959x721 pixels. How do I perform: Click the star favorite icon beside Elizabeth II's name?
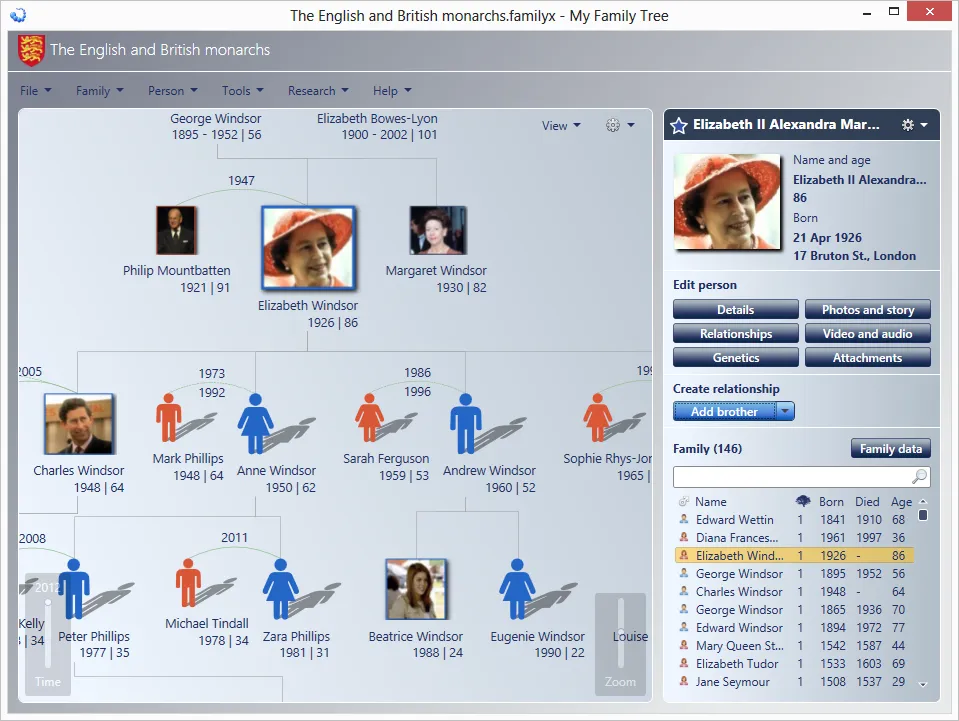[x=680, y=124]
